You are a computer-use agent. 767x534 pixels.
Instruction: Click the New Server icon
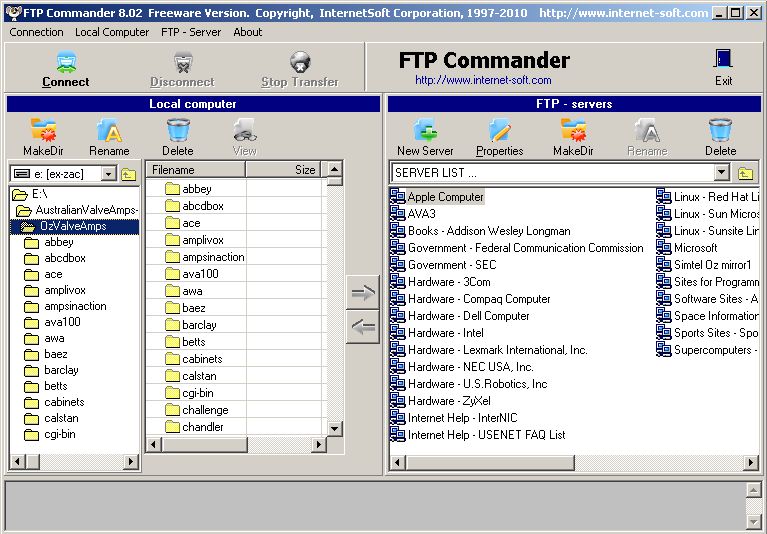[x=425, y=130]
